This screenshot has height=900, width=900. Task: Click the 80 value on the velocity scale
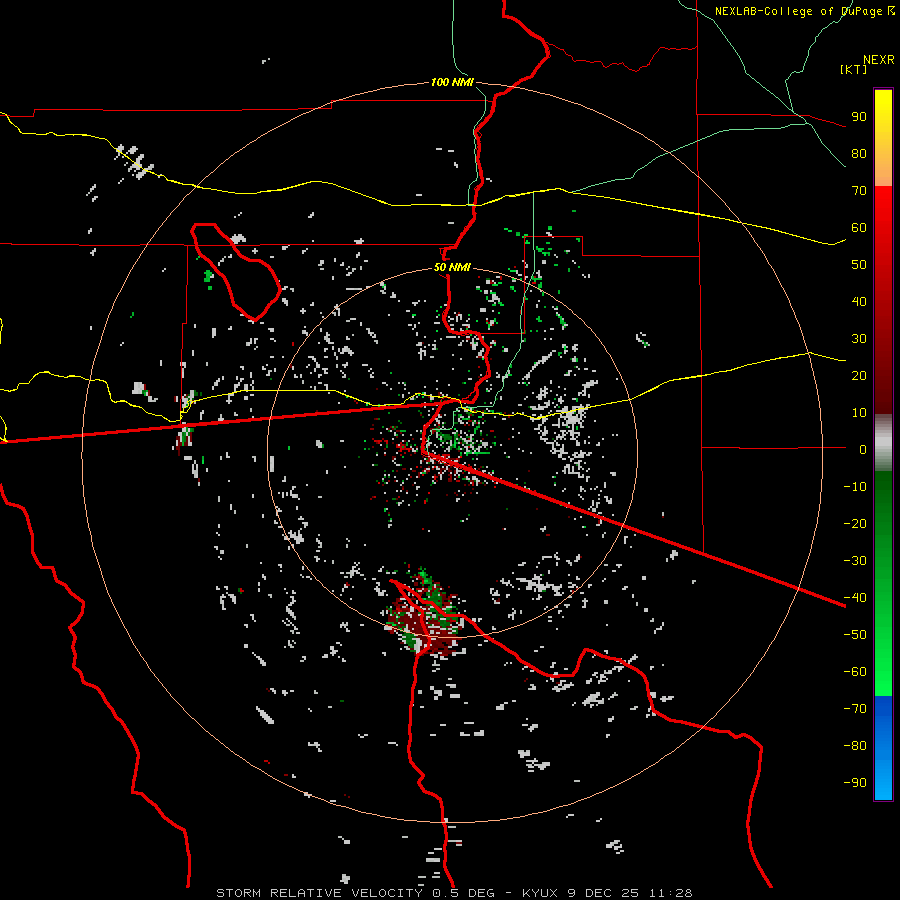[859, 153]
